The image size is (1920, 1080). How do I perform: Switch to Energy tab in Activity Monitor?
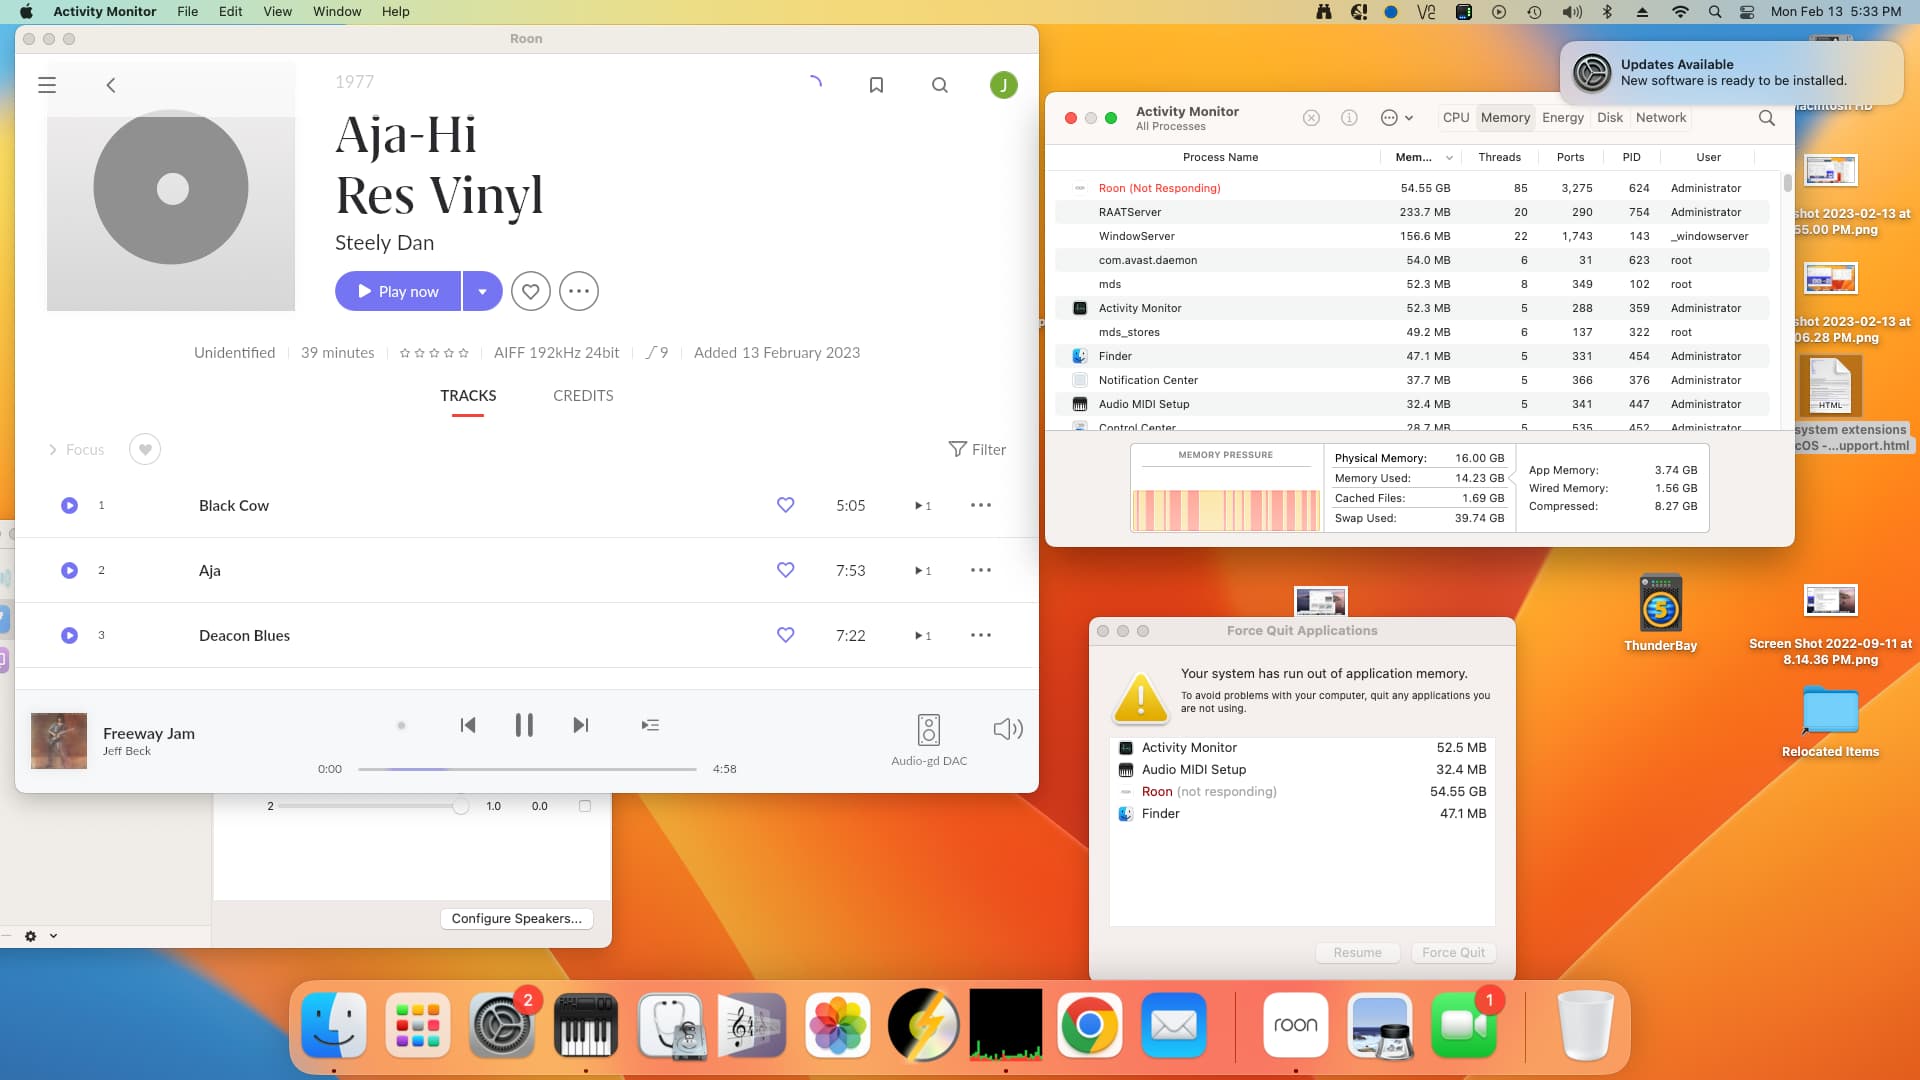coord(1563,118)
